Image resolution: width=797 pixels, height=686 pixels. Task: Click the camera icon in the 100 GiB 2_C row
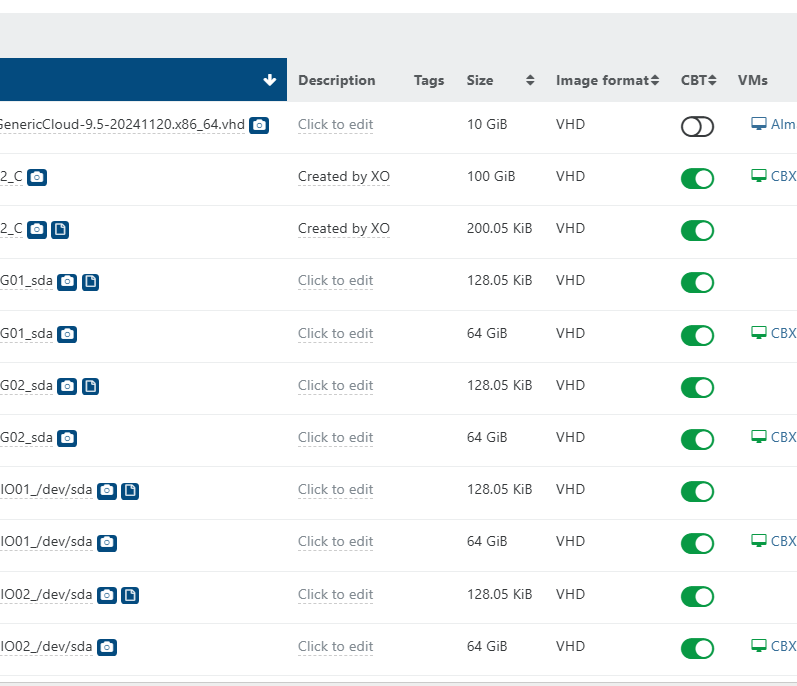pos(37,177)
